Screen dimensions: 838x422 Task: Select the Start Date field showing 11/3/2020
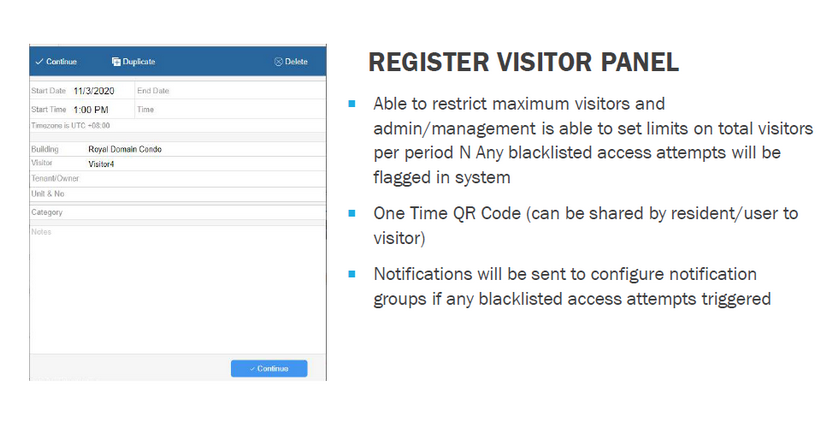click(x=96, y=91)
